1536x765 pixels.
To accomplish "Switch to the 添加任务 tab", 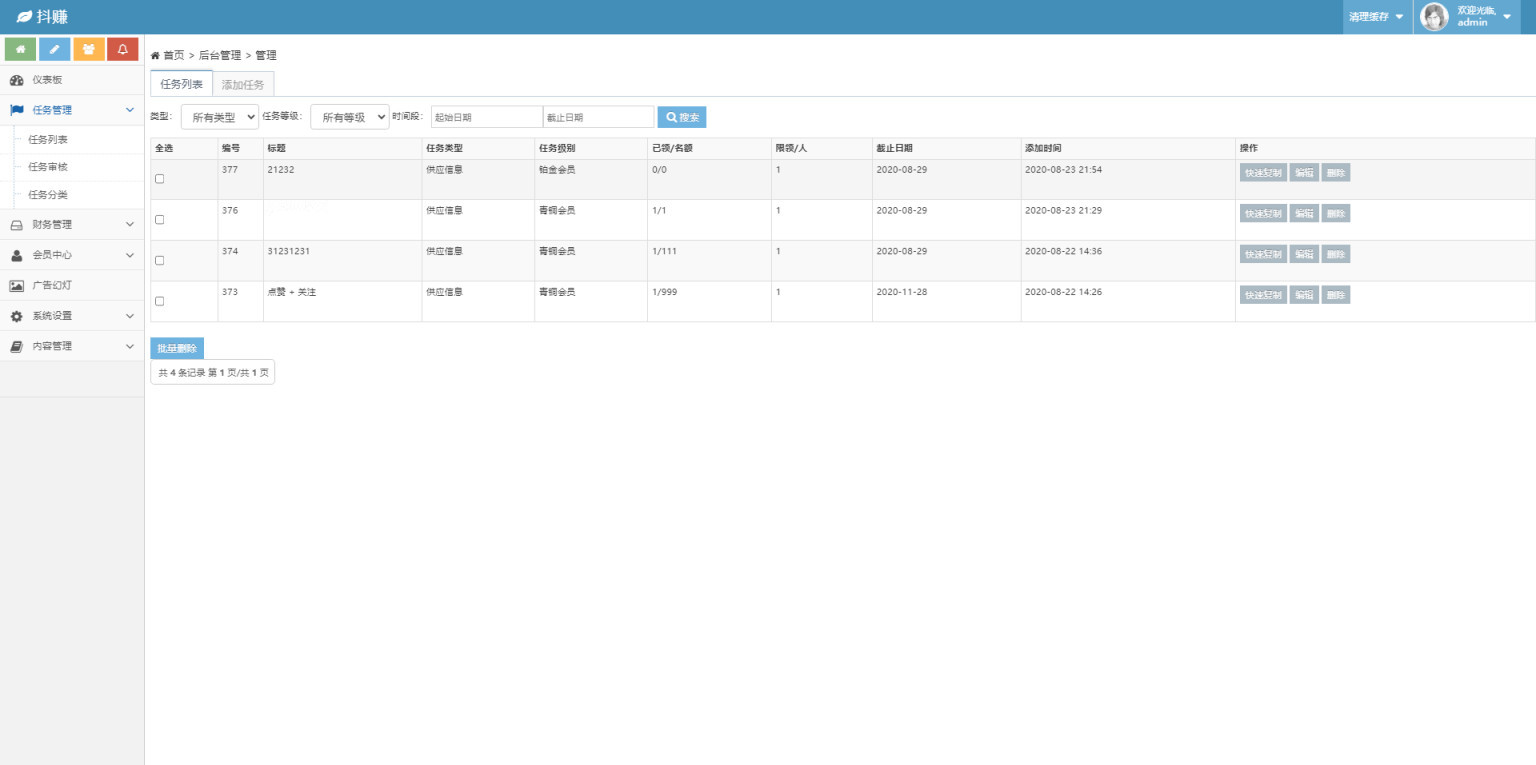I will tap(243, 84).
